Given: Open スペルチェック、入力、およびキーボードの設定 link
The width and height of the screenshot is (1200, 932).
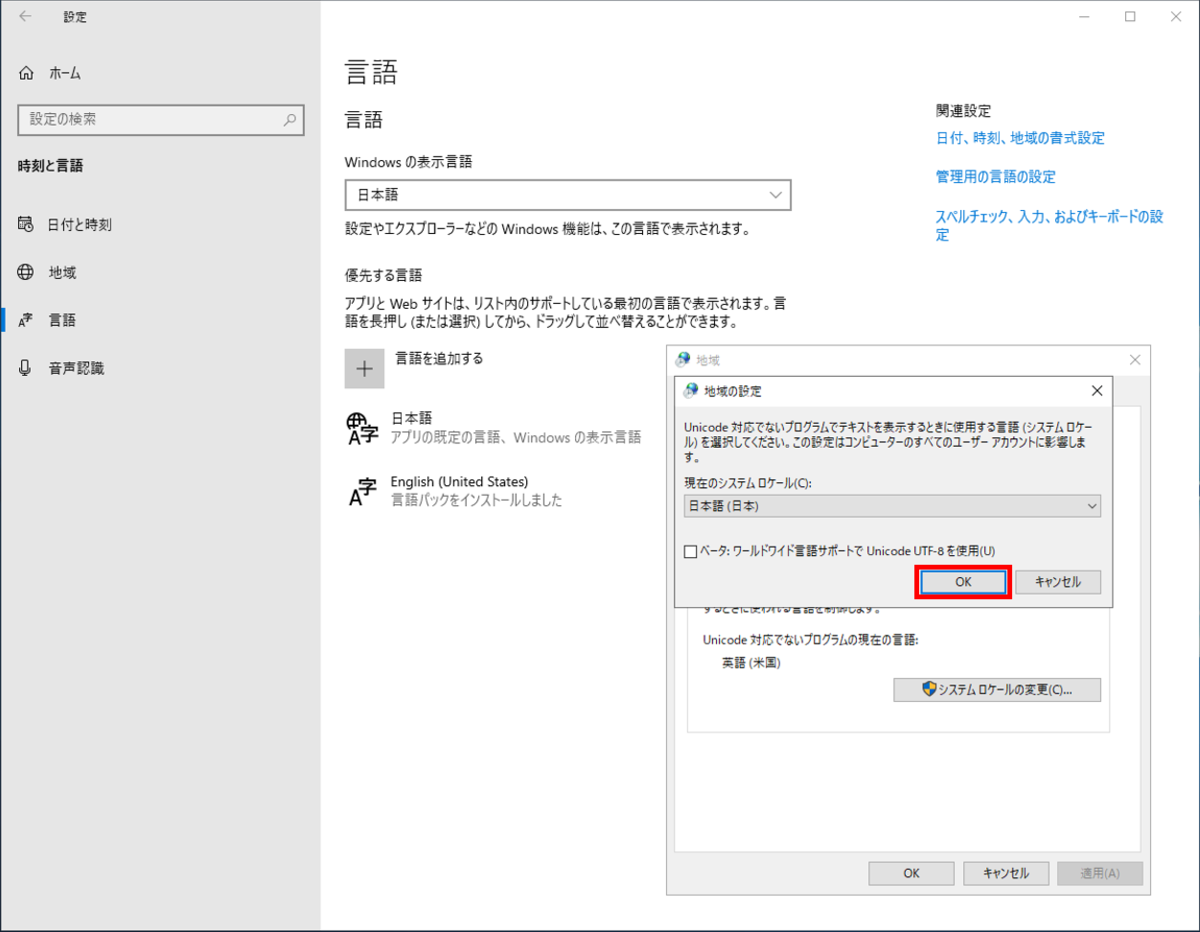Looking at the screenshot, I should point(1050,225).
